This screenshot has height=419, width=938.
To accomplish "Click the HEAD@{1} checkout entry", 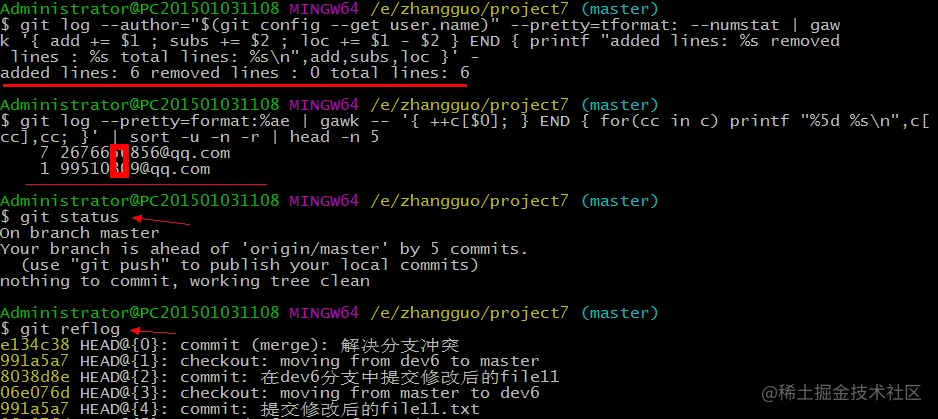I will [x=270, y=361].
